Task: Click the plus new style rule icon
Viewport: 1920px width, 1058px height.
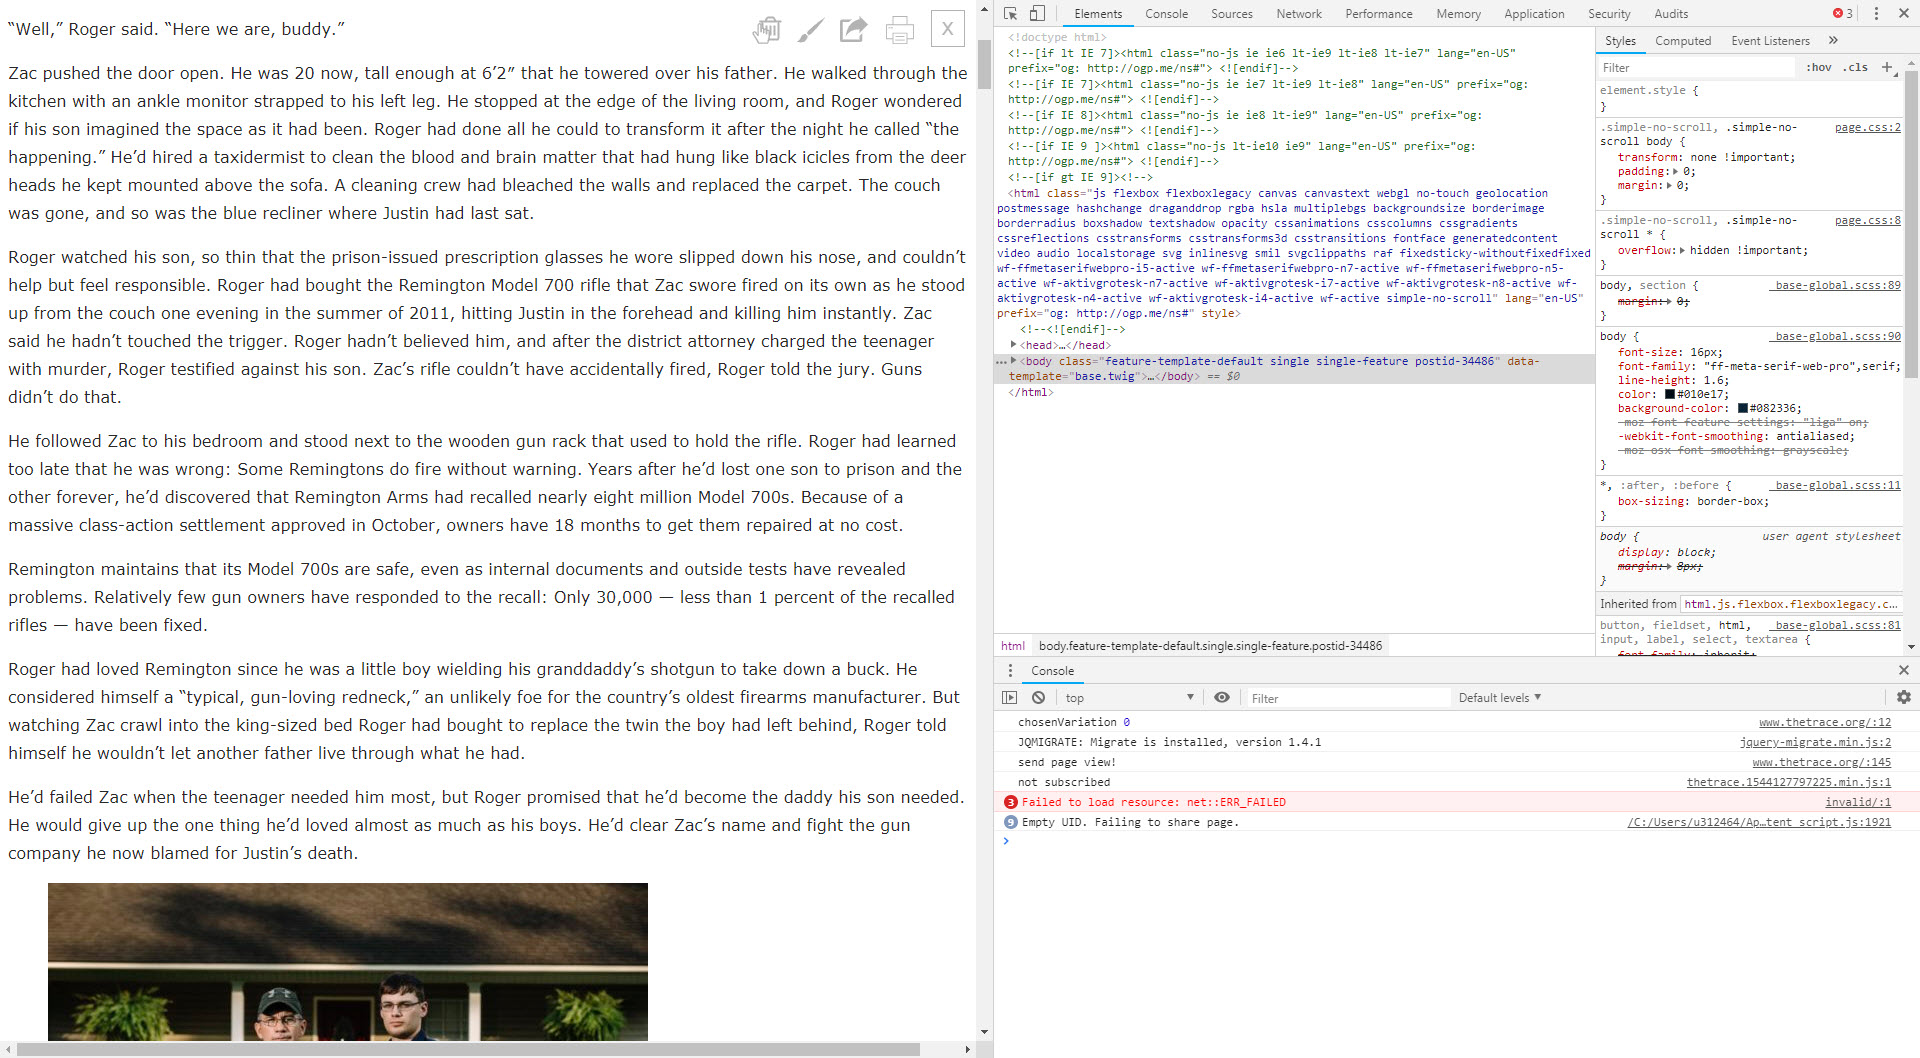Action: click(x=1886, y=68)
